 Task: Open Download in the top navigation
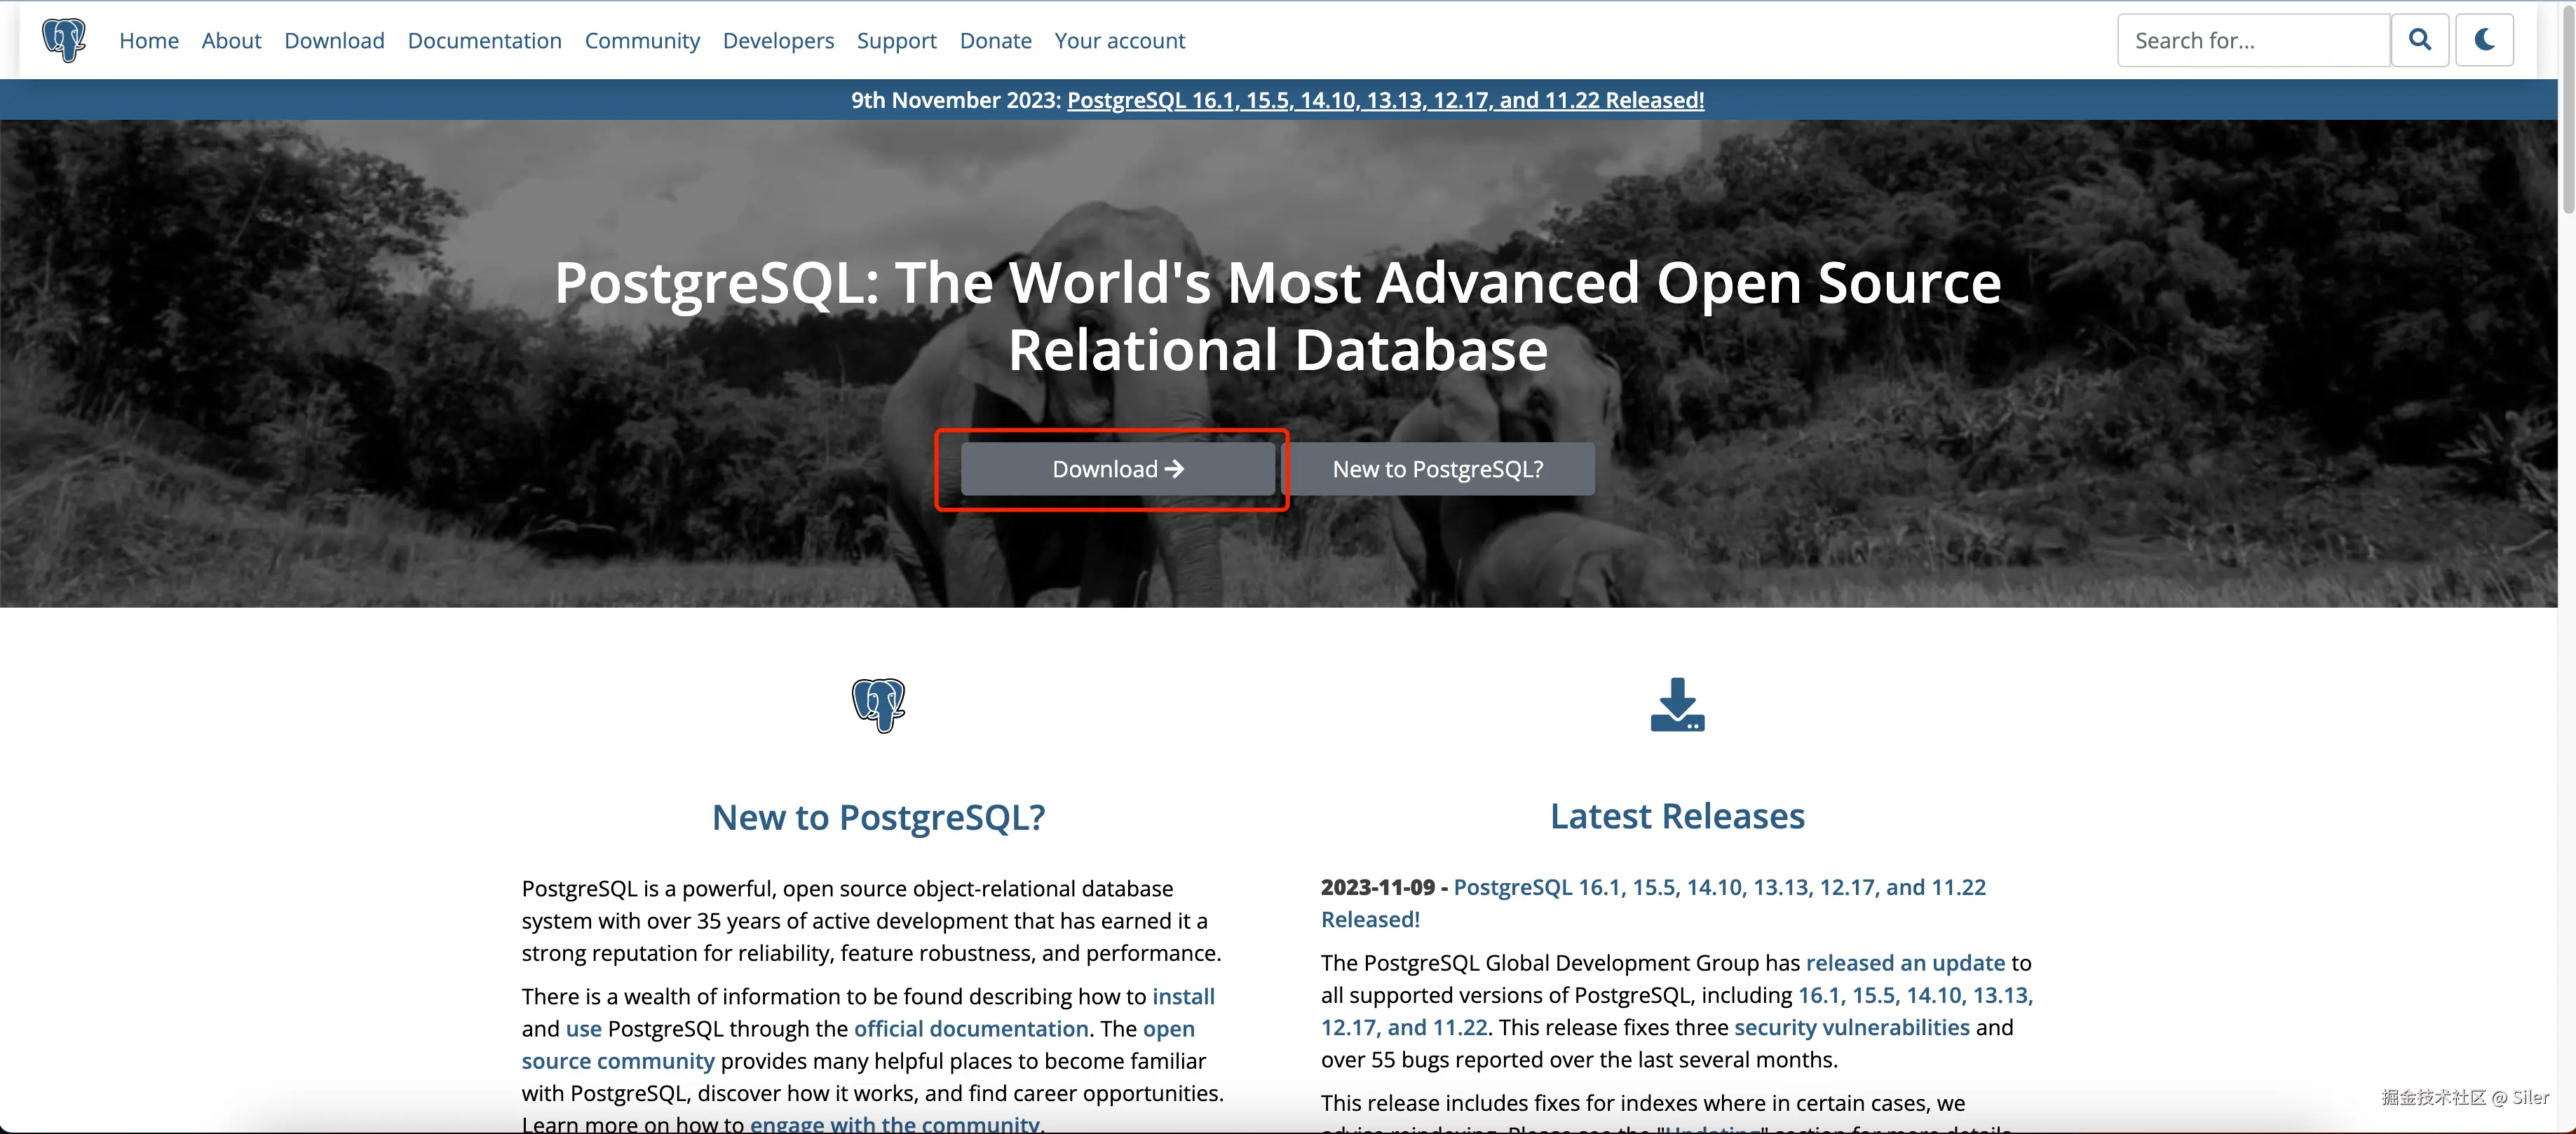[x=334, y=41]
